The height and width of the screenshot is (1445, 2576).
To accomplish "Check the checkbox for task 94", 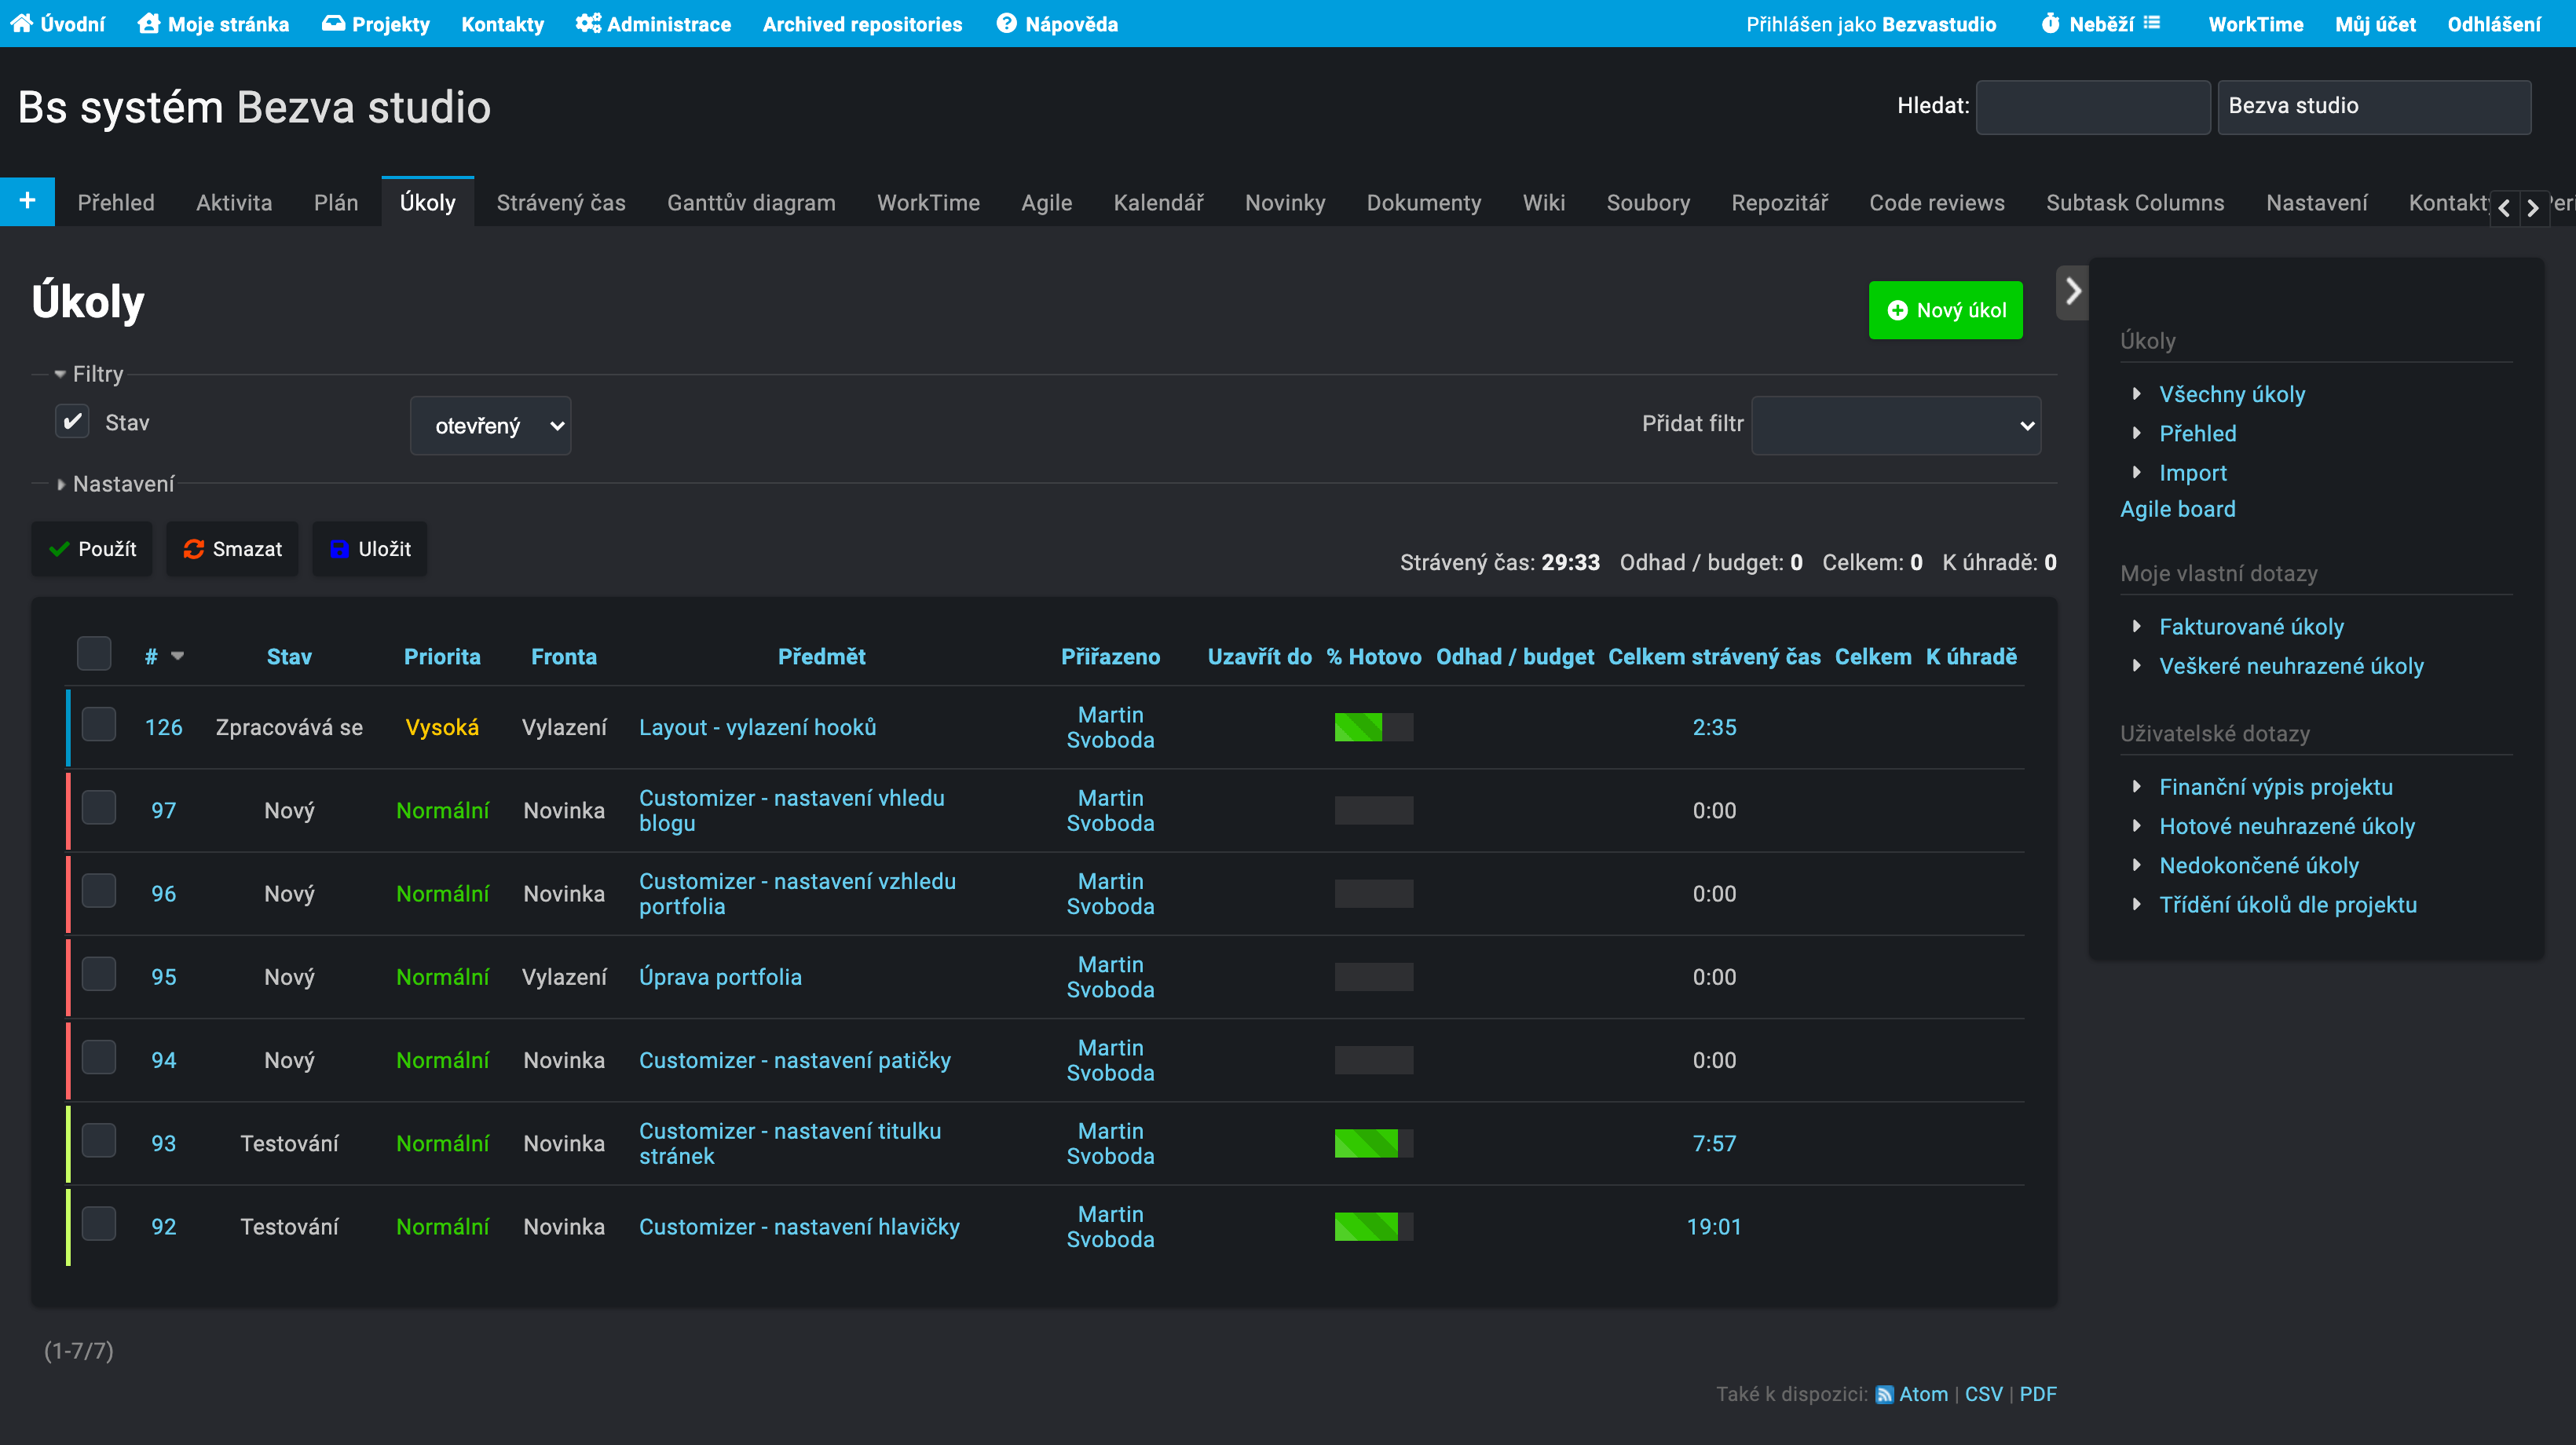I will pyautogui.click(x=98, y=1057).
